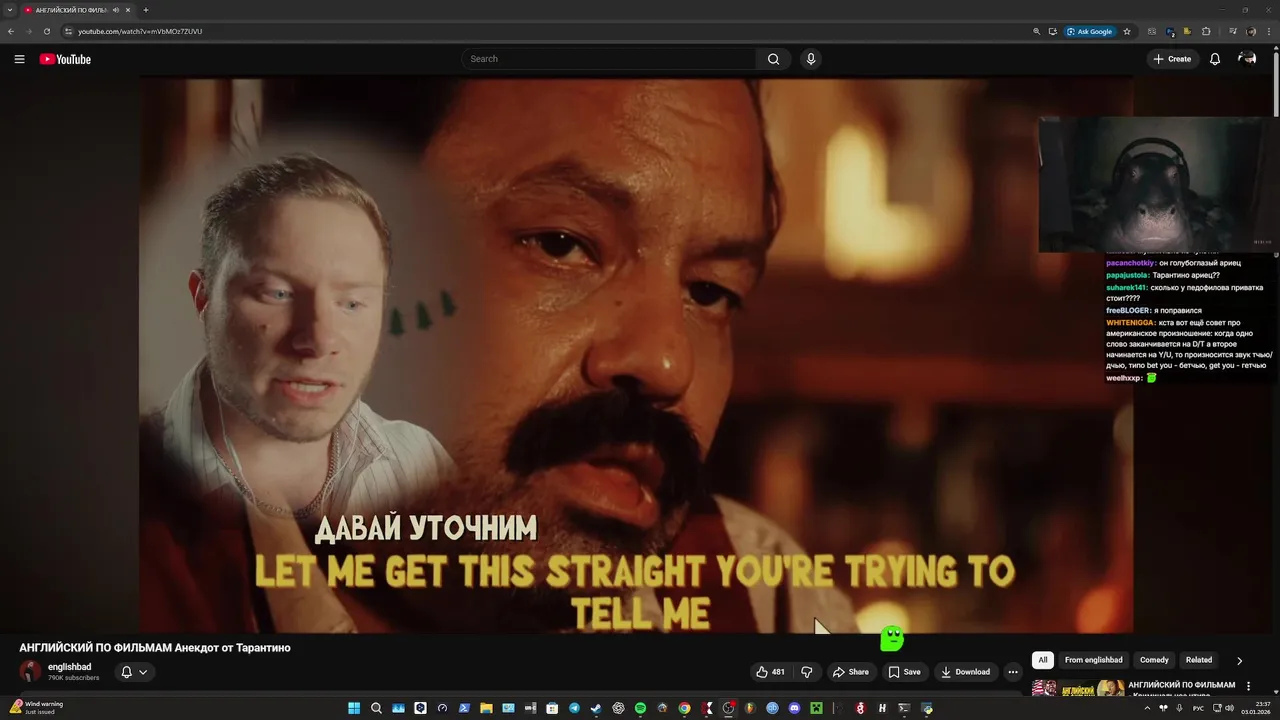Go to the YouTube home logo
This screenshot has height=720, width=1280.
coord(65,59)
